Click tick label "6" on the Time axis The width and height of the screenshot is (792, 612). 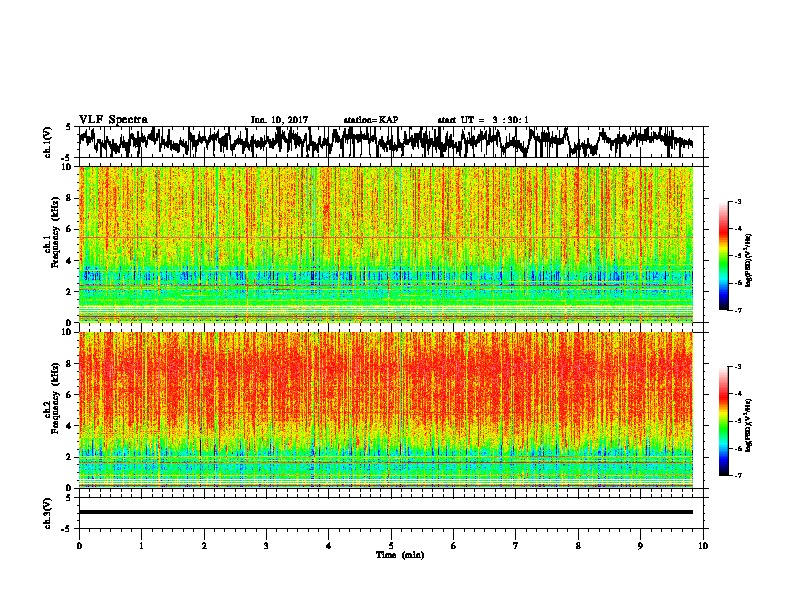[454, 546]
